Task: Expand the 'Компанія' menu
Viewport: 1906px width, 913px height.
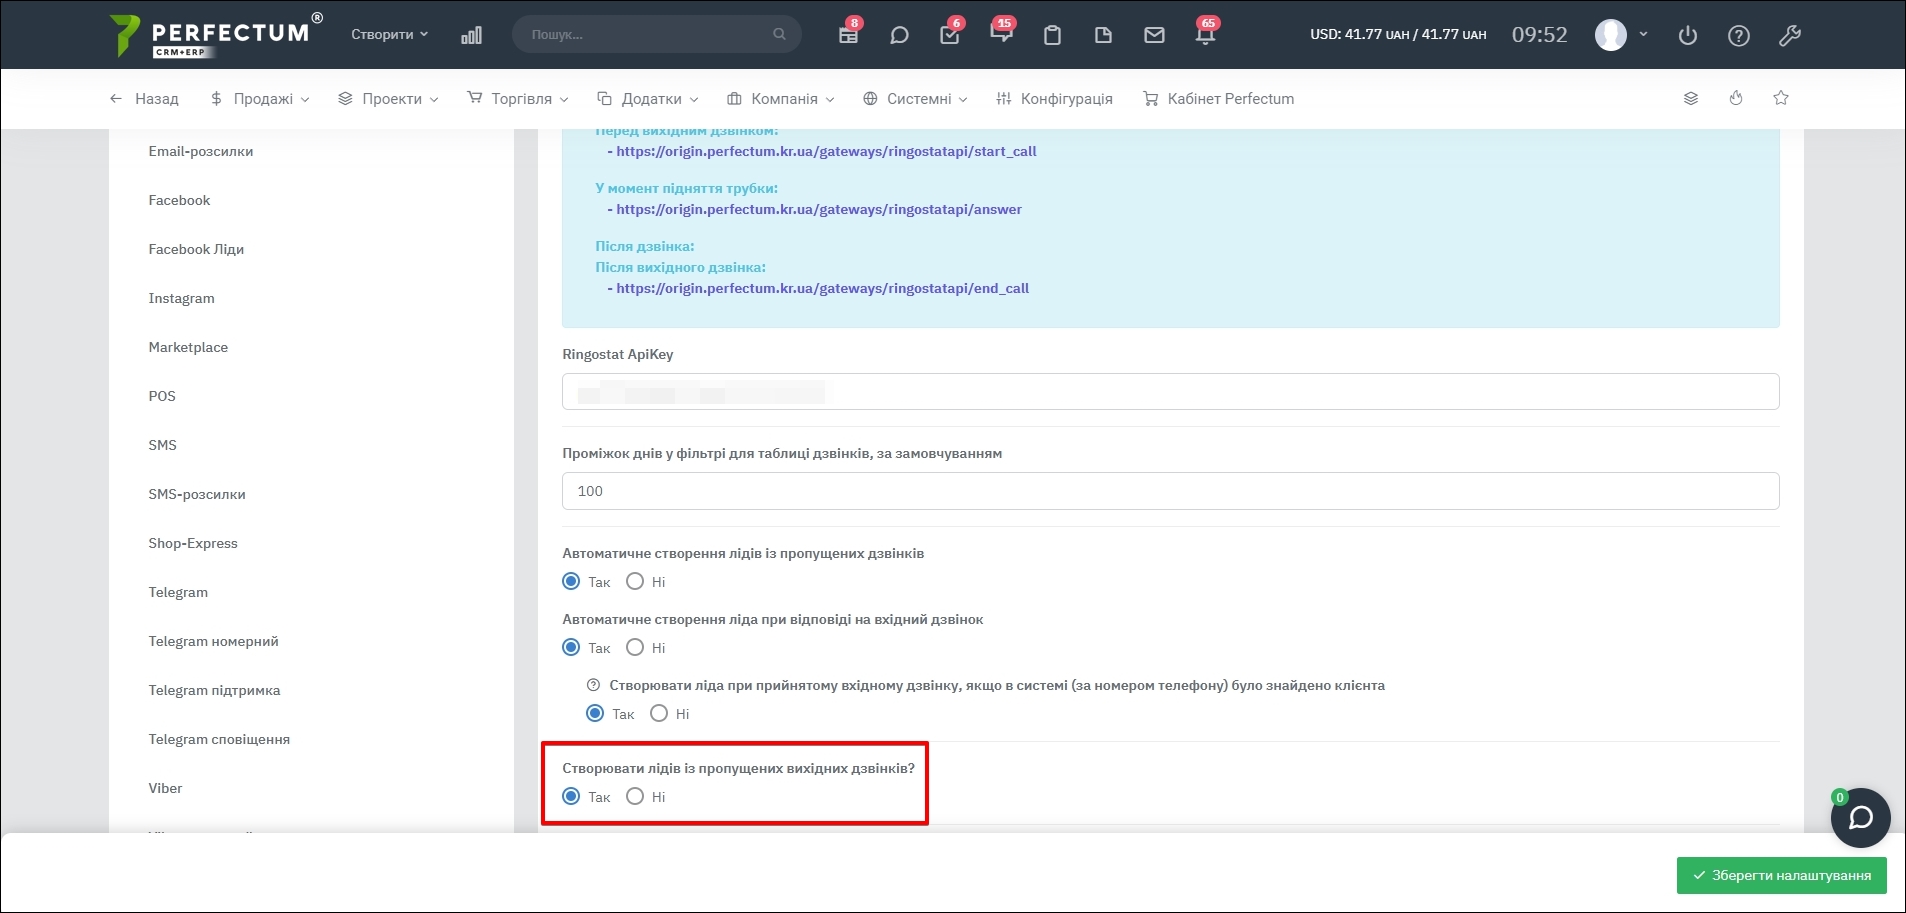Action: tap(781, 98)
